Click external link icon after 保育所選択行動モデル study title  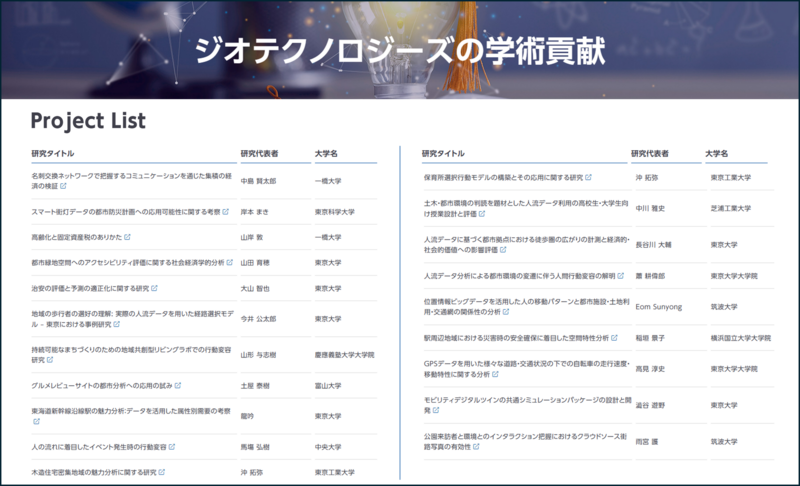click(588, 178)
